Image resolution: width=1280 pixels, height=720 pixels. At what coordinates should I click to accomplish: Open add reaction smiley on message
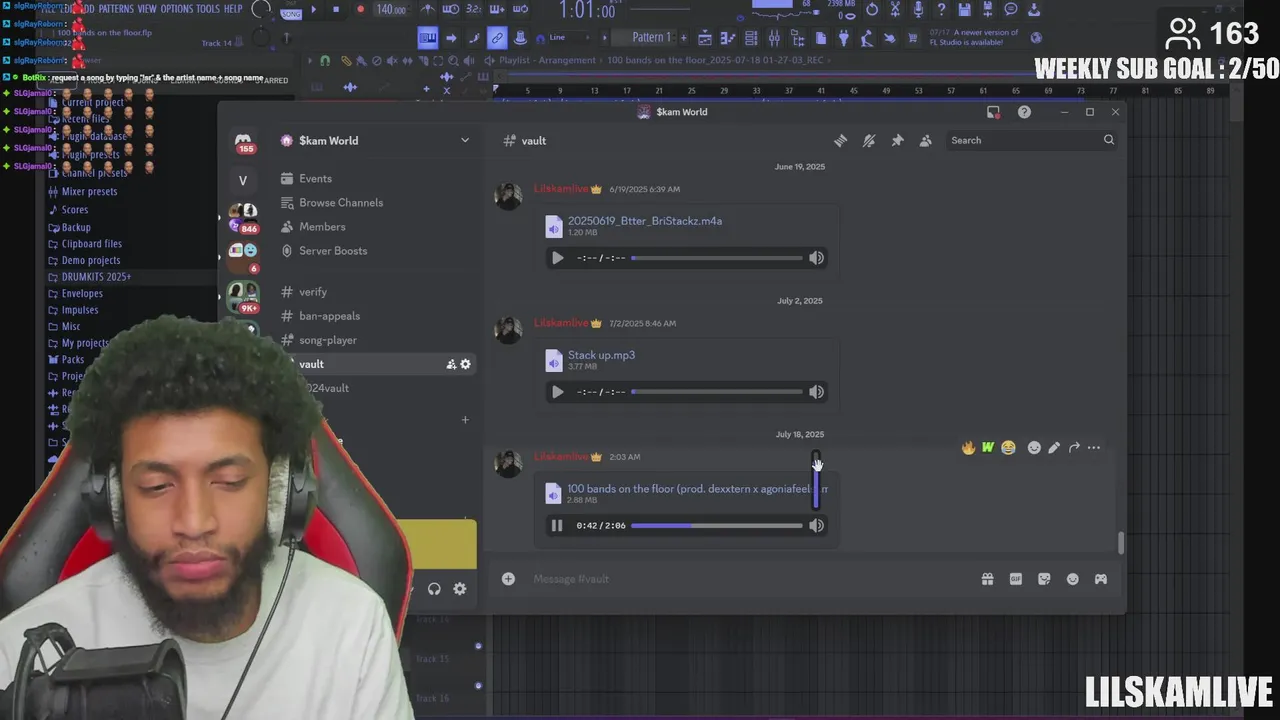[1034, 448]
